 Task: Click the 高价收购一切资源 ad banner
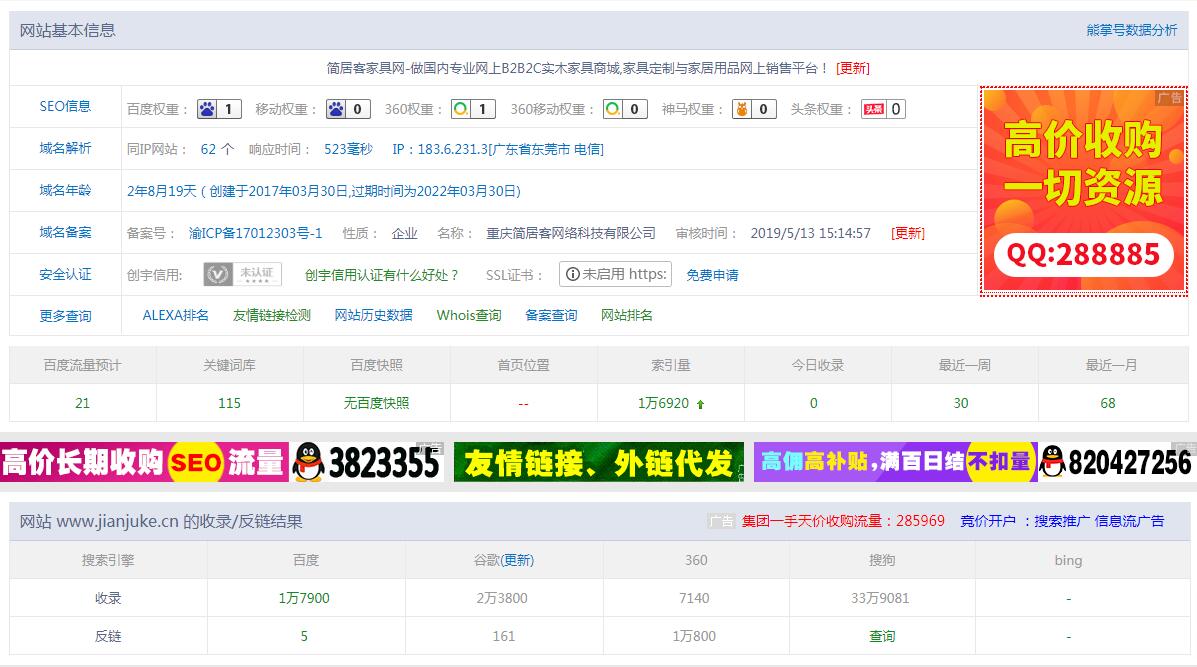pyautogui.click(x=1083, y=190)
